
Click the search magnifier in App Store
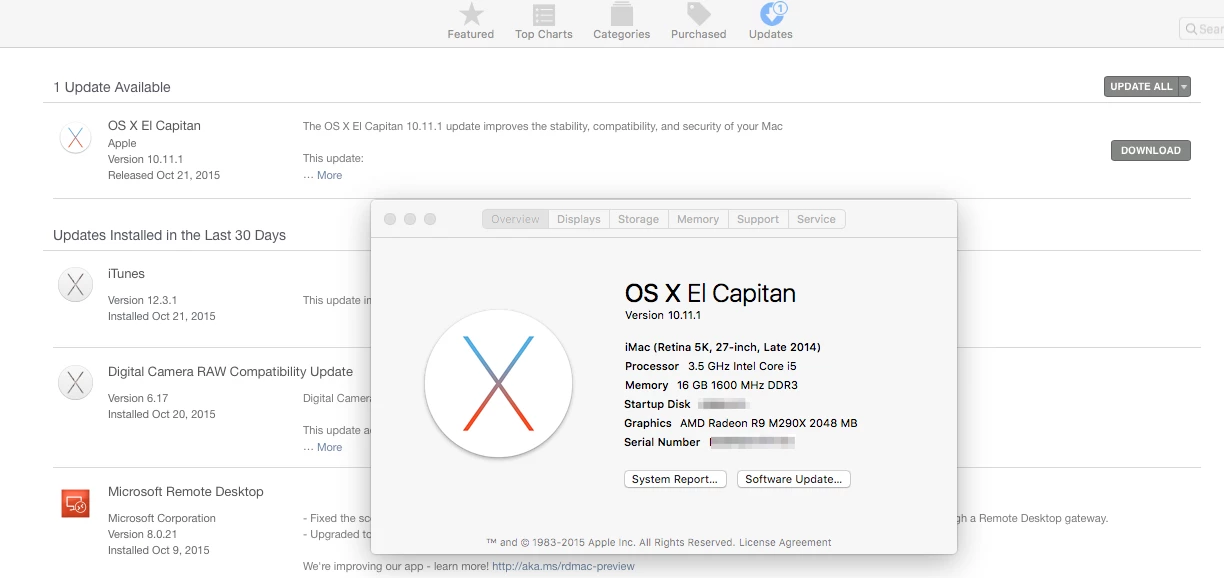point(1191,29)
